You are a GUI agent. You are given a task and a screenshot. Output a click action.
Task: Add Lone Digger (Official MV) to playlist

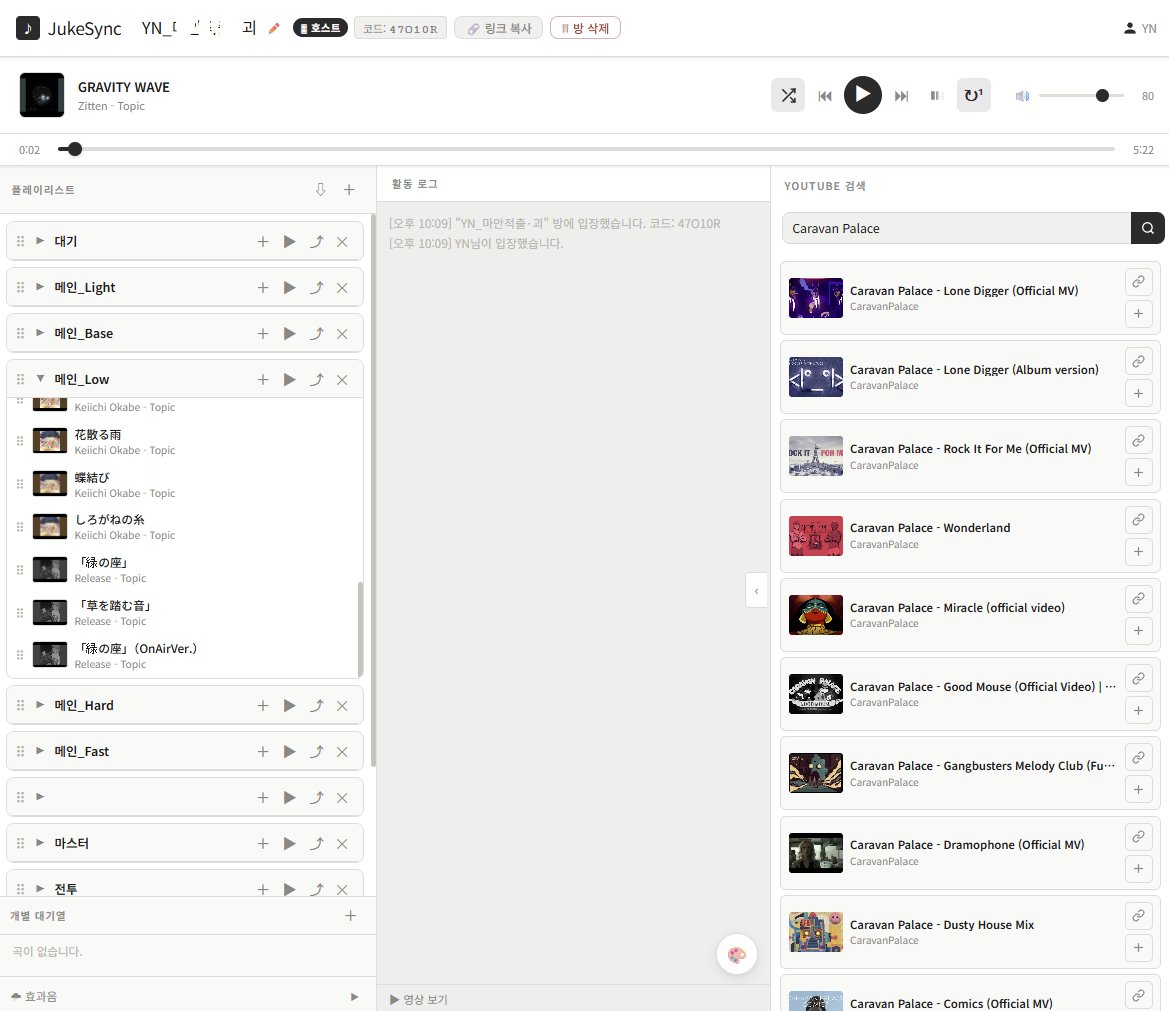[x=1138, y=314]
